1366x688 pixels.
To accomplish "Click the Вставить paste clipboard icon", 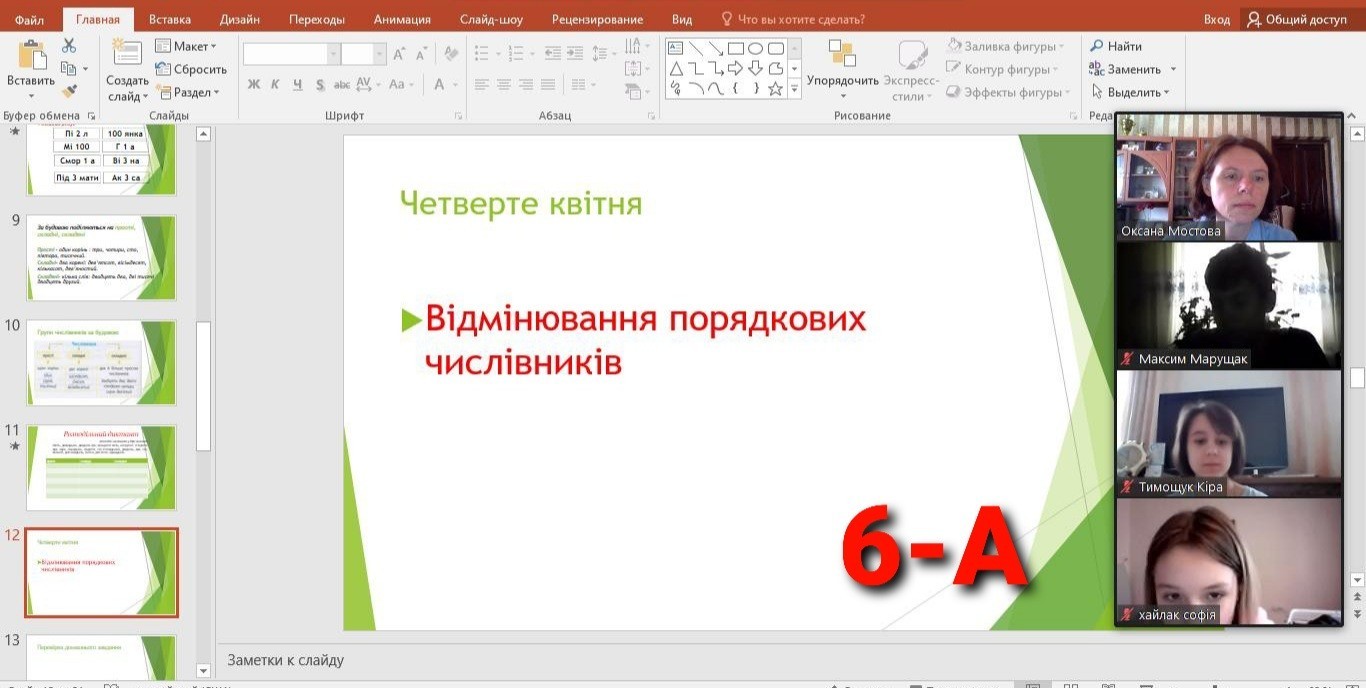I will coord(31,56).
